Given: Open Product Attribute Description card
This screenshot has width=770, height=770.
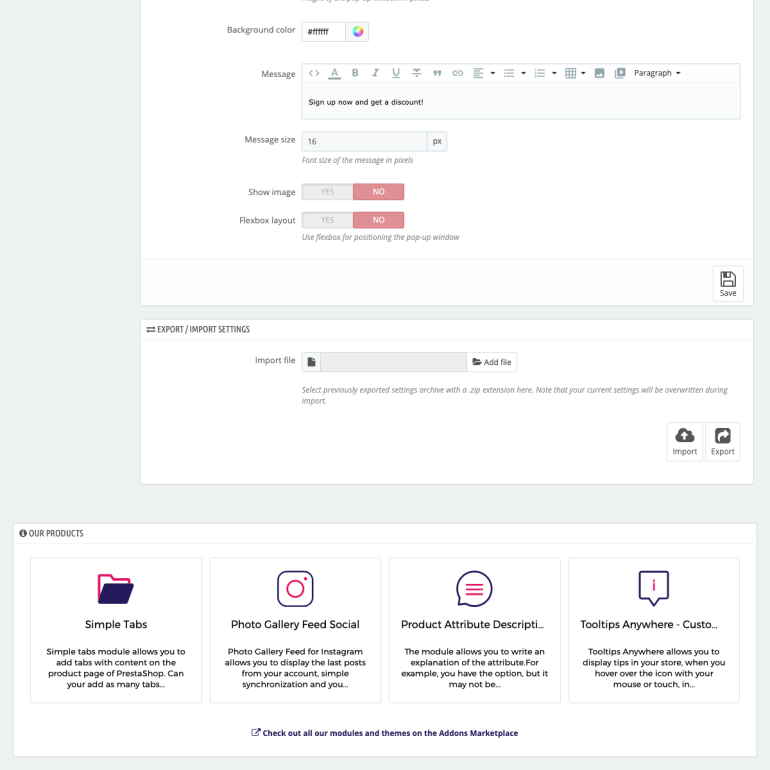Looking at the screenshot, I should (x=474, y=630).
